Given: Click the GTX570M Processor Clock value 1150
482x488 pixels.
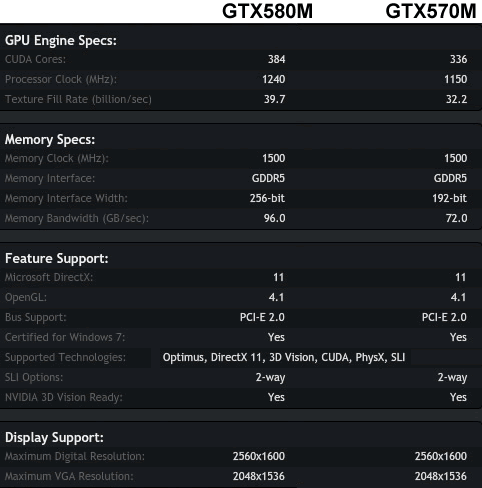Looking at the screenshot, I should coord(456,79).
